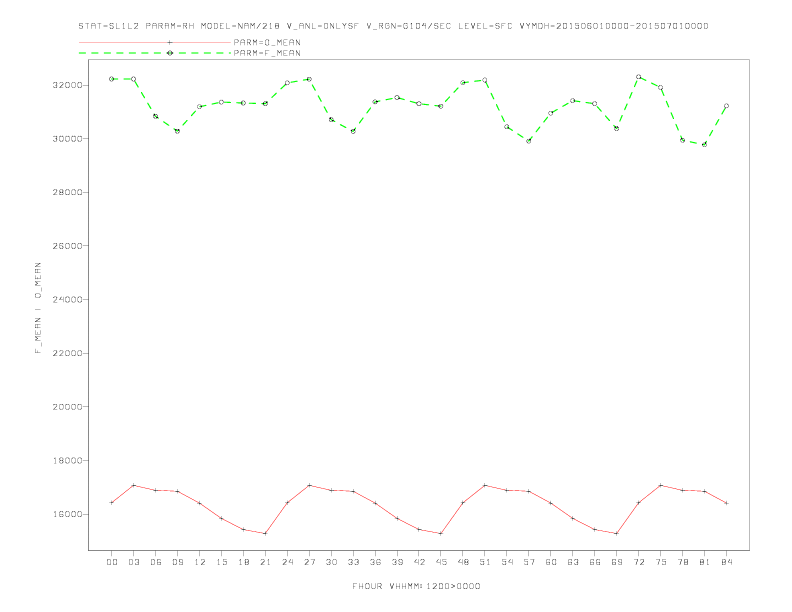Image resolution: width=792 pixels, height=612 pixels.
Task: Click the 39 forecast hour x-axis label
Action: pyautogui.click(x=397, y=562)
